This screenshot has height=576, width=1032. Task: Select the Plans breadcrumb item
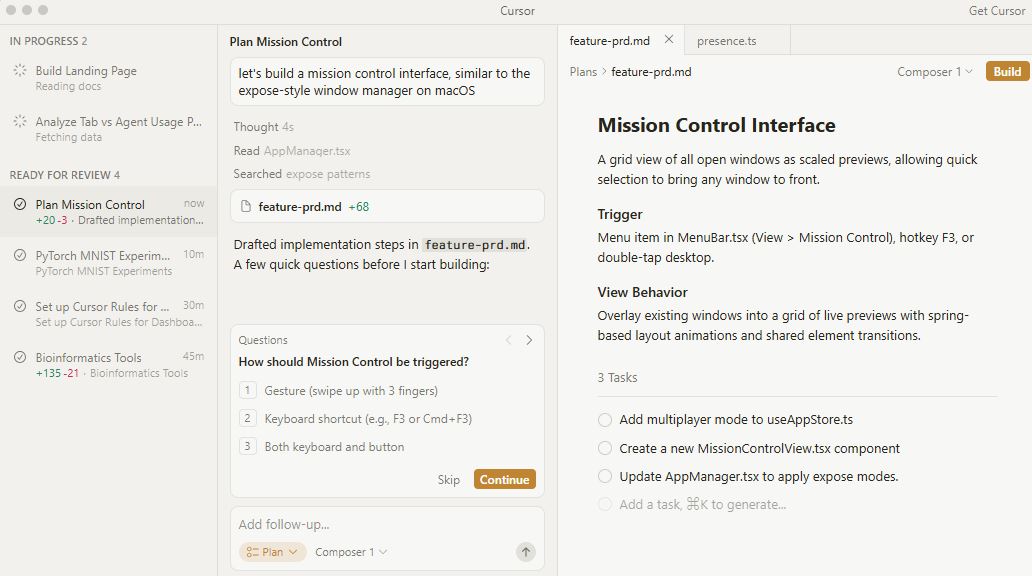[583, 72]
